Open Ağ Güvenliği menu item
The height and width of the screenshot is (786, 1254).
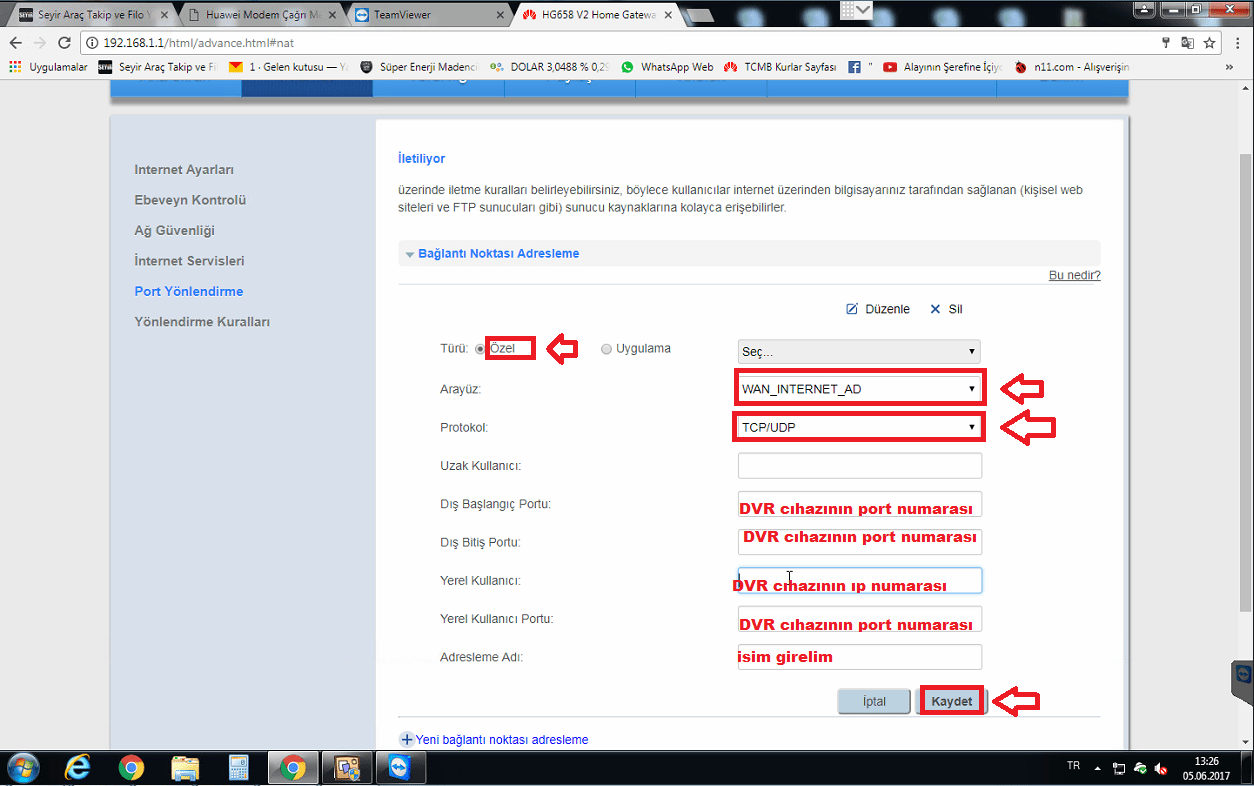[175, 230]
